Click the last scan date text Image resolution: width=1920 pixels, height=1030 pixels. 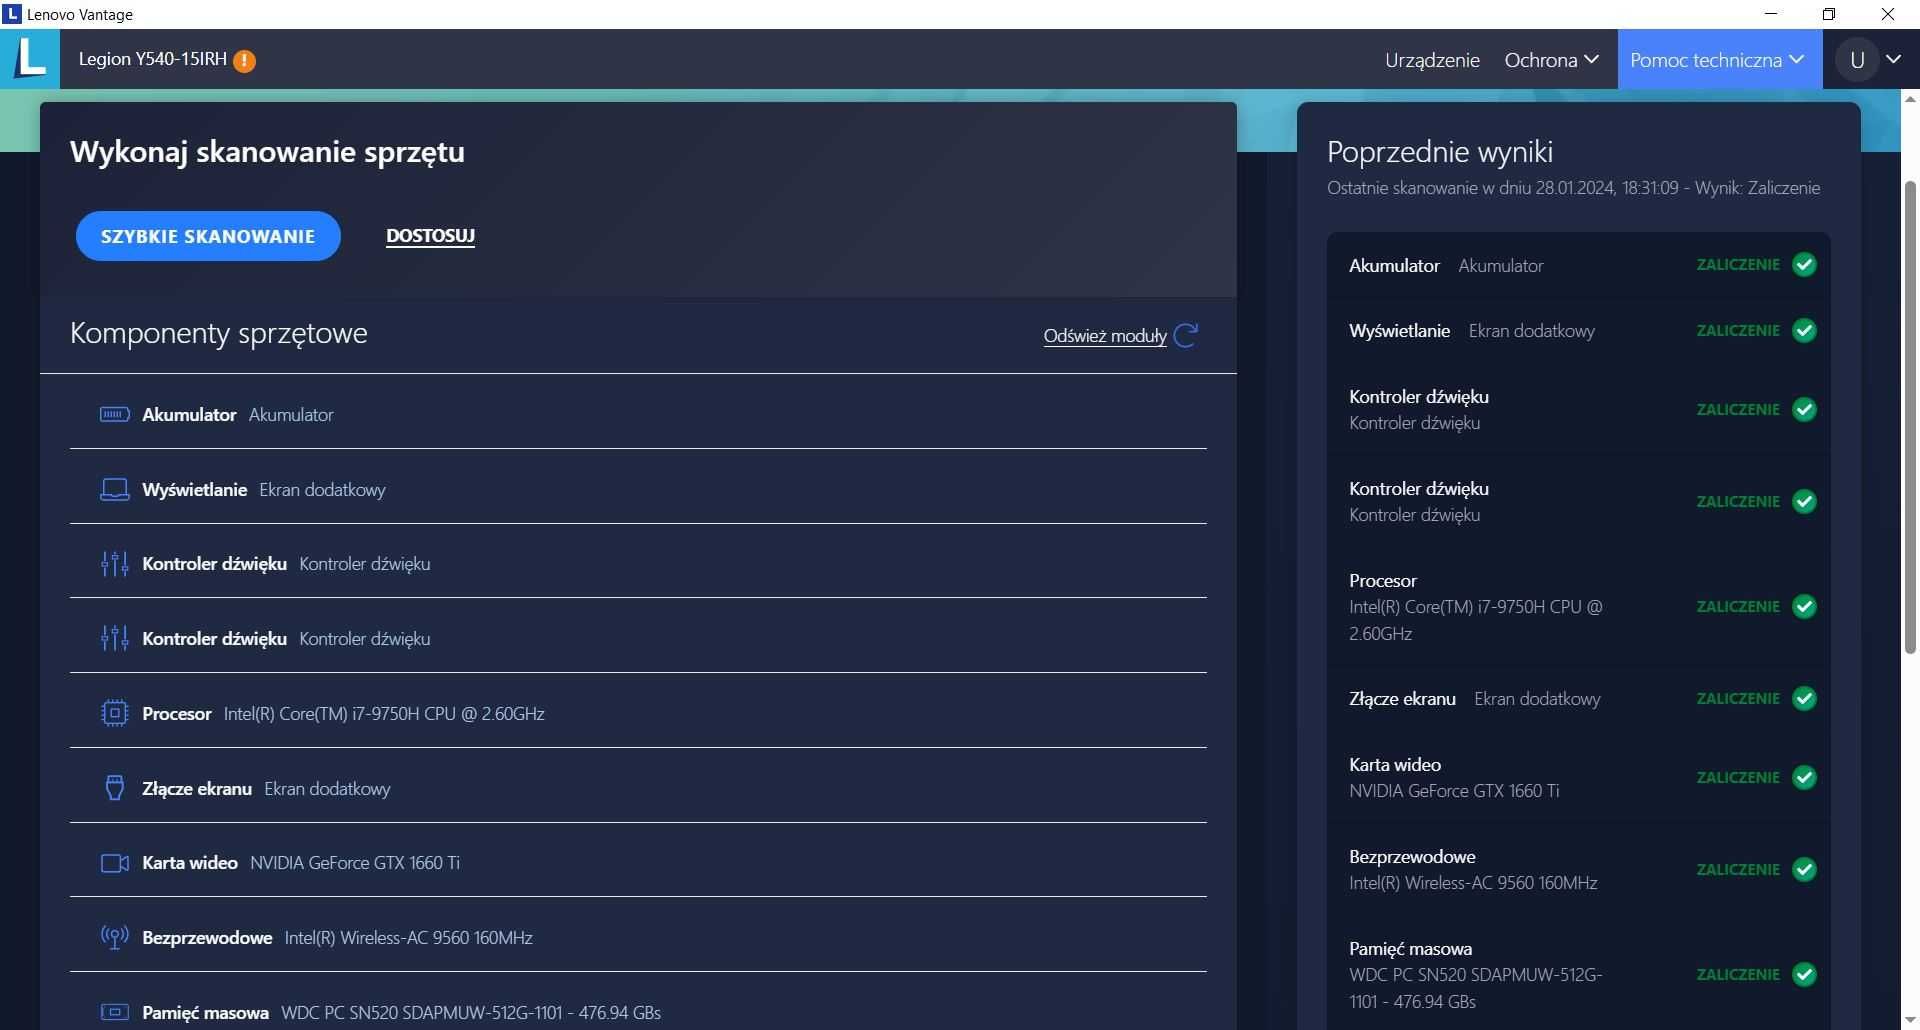pyautogui.click(x=1573, y=188)
